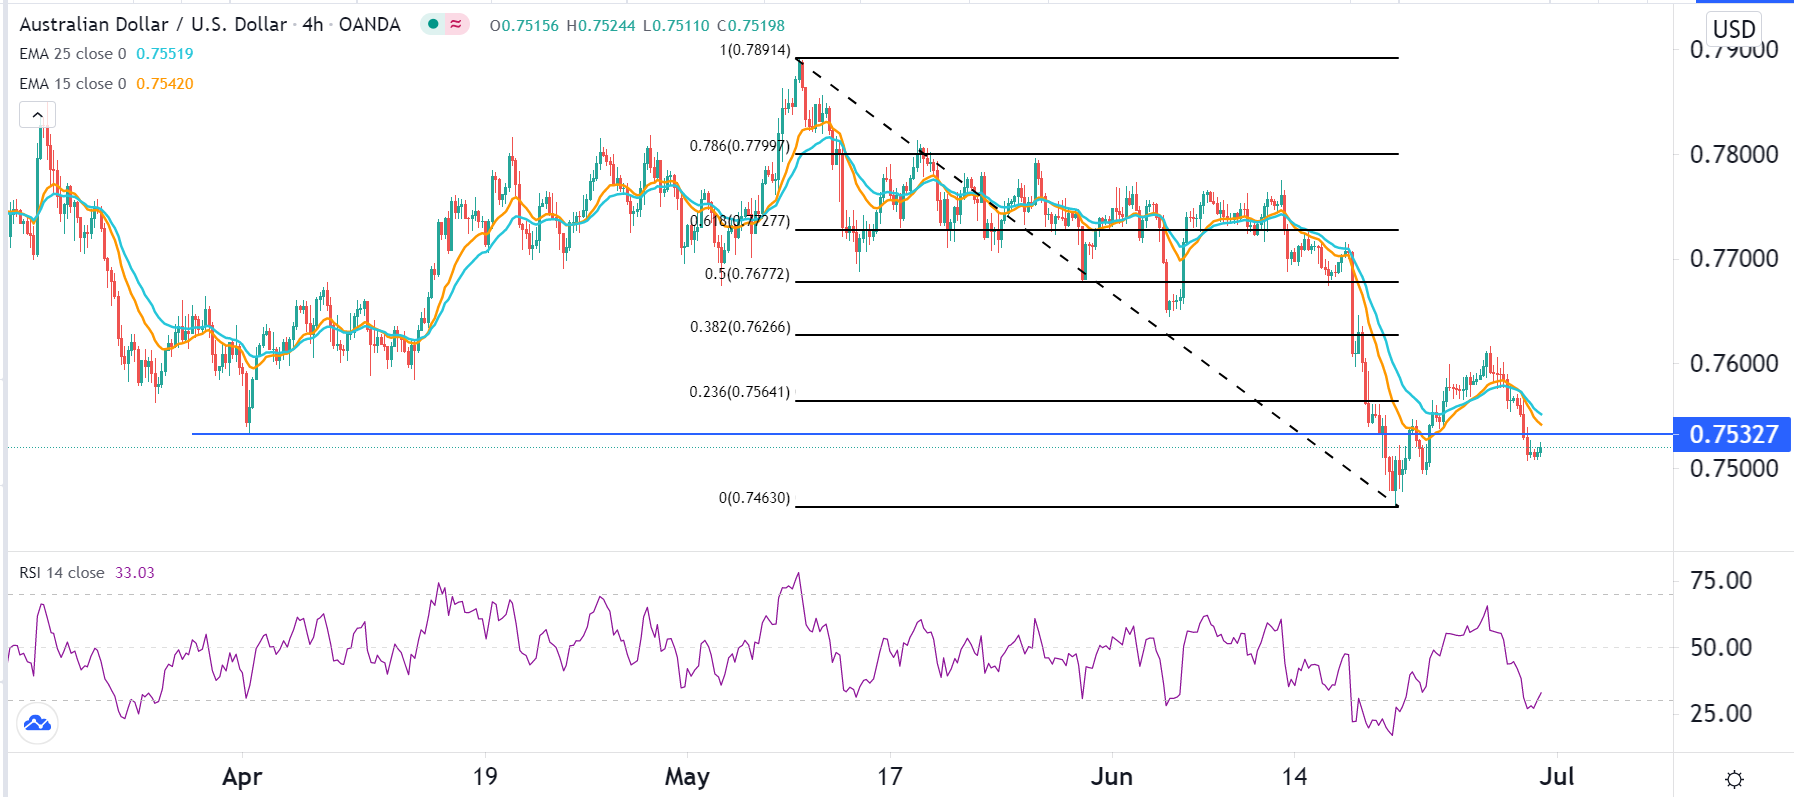Click the blue 0.75327 price label
The width and height of the screenshot is (1794, 797).
coord(1733,435)
